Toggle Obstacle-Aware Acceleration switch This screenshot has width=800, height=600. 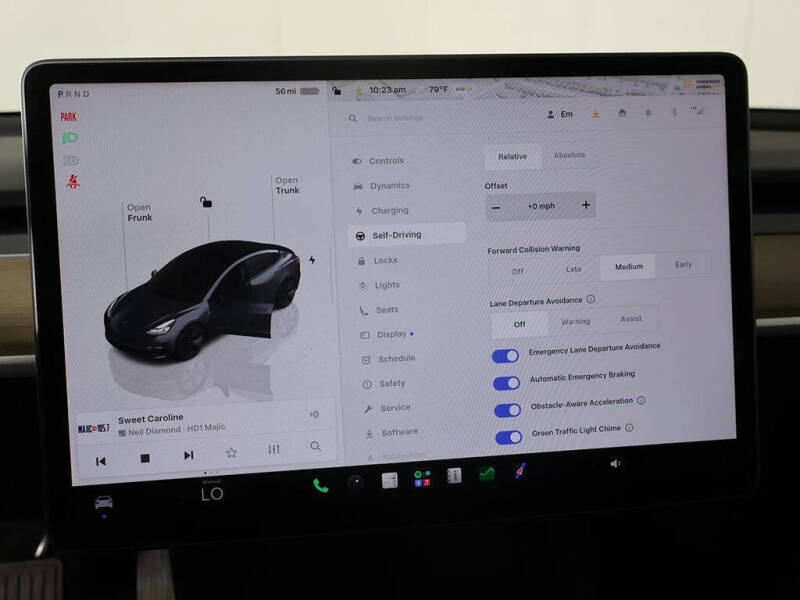(508, 410)
